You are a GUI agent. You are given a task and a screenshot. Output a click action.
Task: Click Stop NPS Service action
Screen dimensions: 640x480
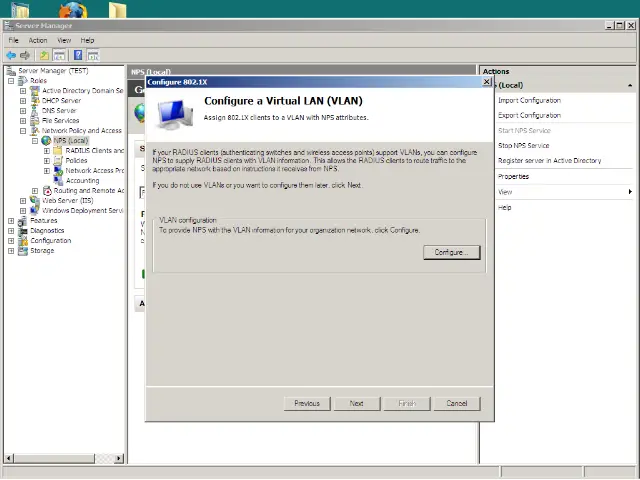coord(524,145)
